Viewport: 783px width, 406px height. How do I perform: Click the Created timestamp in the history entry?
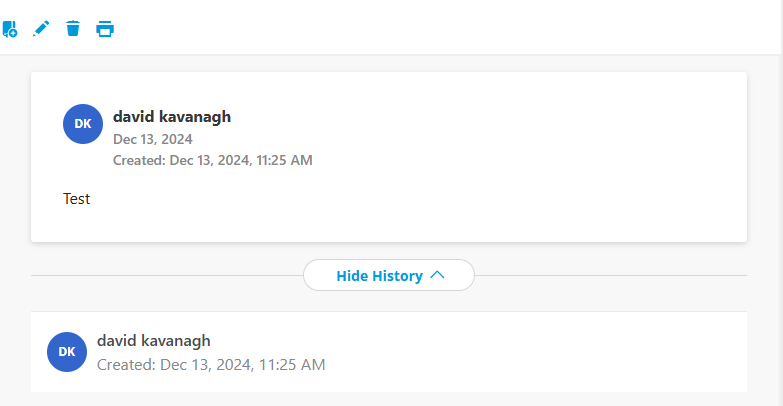211,364
